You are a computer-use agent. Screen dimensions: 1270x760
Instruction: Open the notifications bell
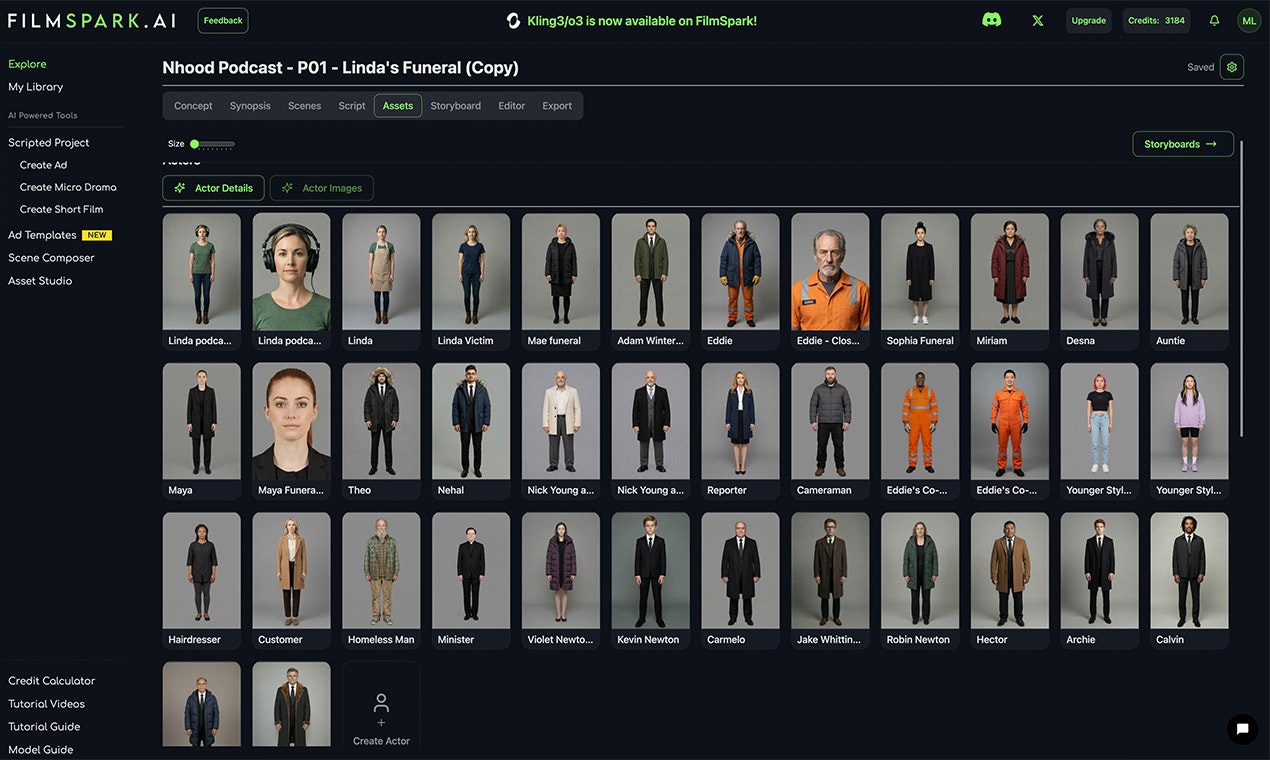pos(1213,19)
